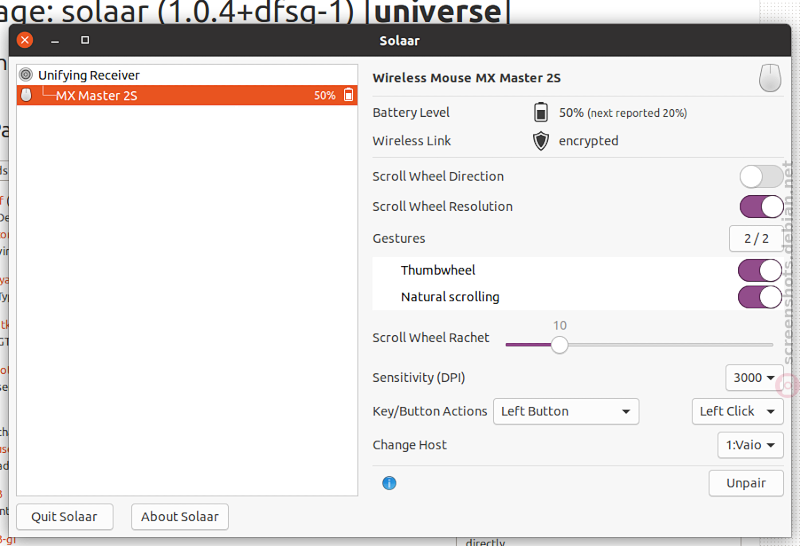Click the 50% battery text in device list
Screen dimensions: 800x546
pyautogui.click(x=324, y=95)
